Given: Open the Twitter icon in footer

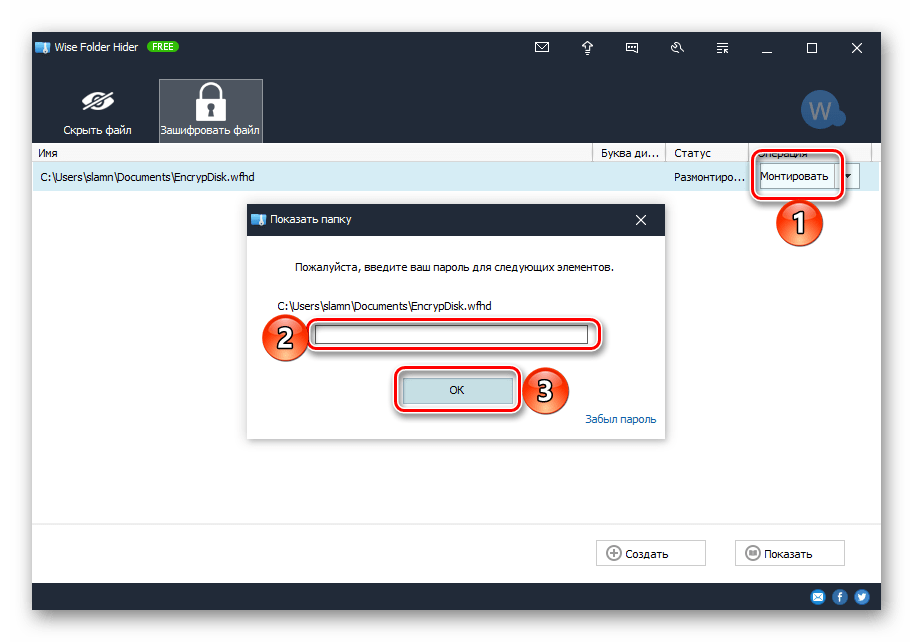Looking at the screenshot, I should (x=862, y=597).
